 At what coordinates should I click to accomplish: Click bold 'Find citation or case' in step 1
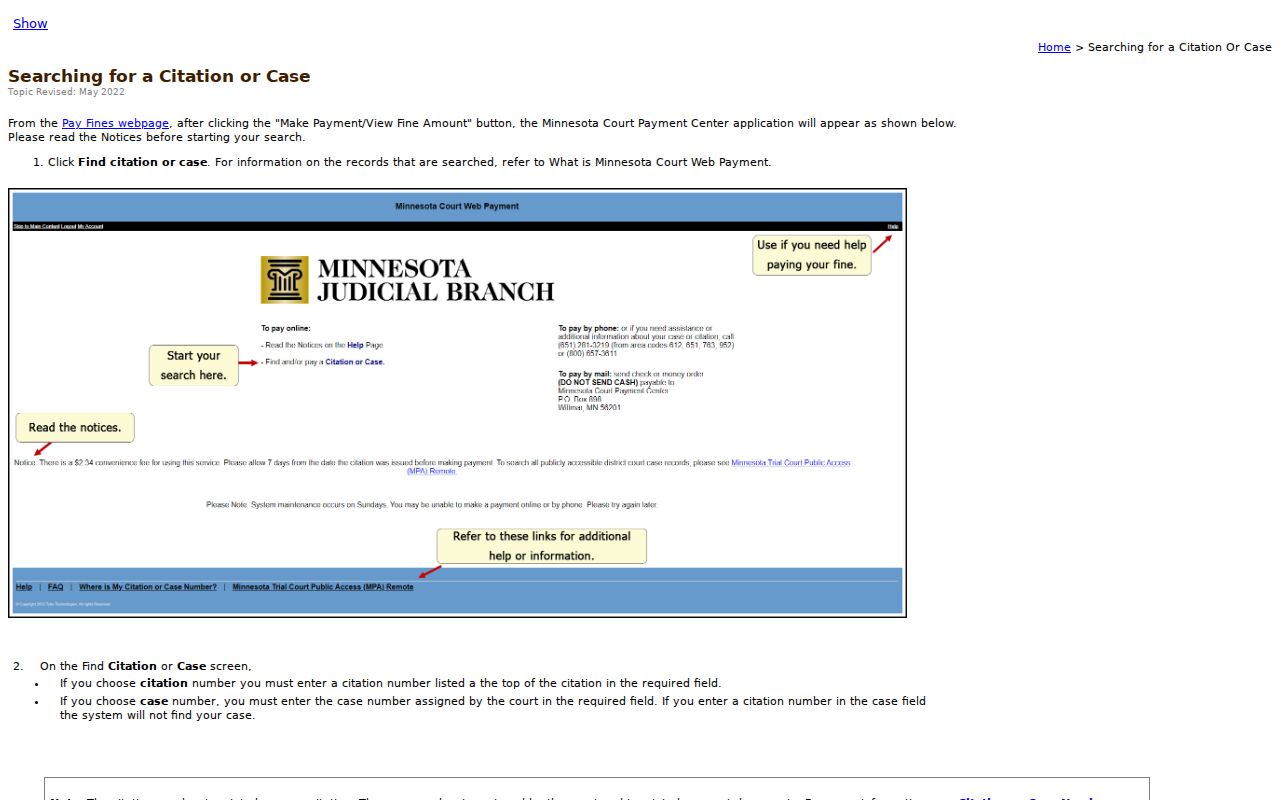tap(143, 162)
